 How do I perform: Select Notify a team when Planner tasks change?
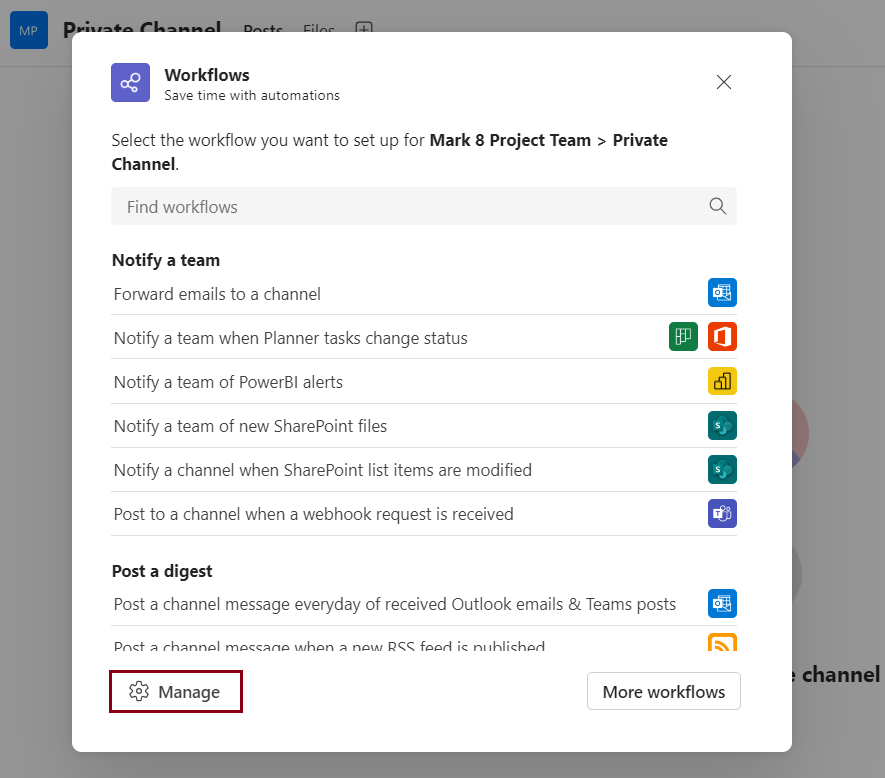click(290, 338)
